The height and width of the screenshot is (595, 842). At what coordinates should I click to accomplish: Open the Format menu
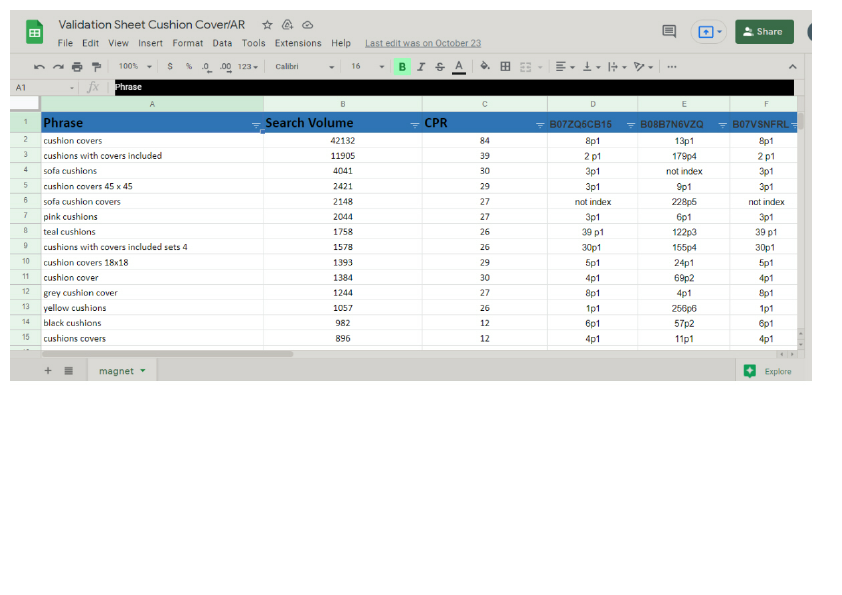187,43
